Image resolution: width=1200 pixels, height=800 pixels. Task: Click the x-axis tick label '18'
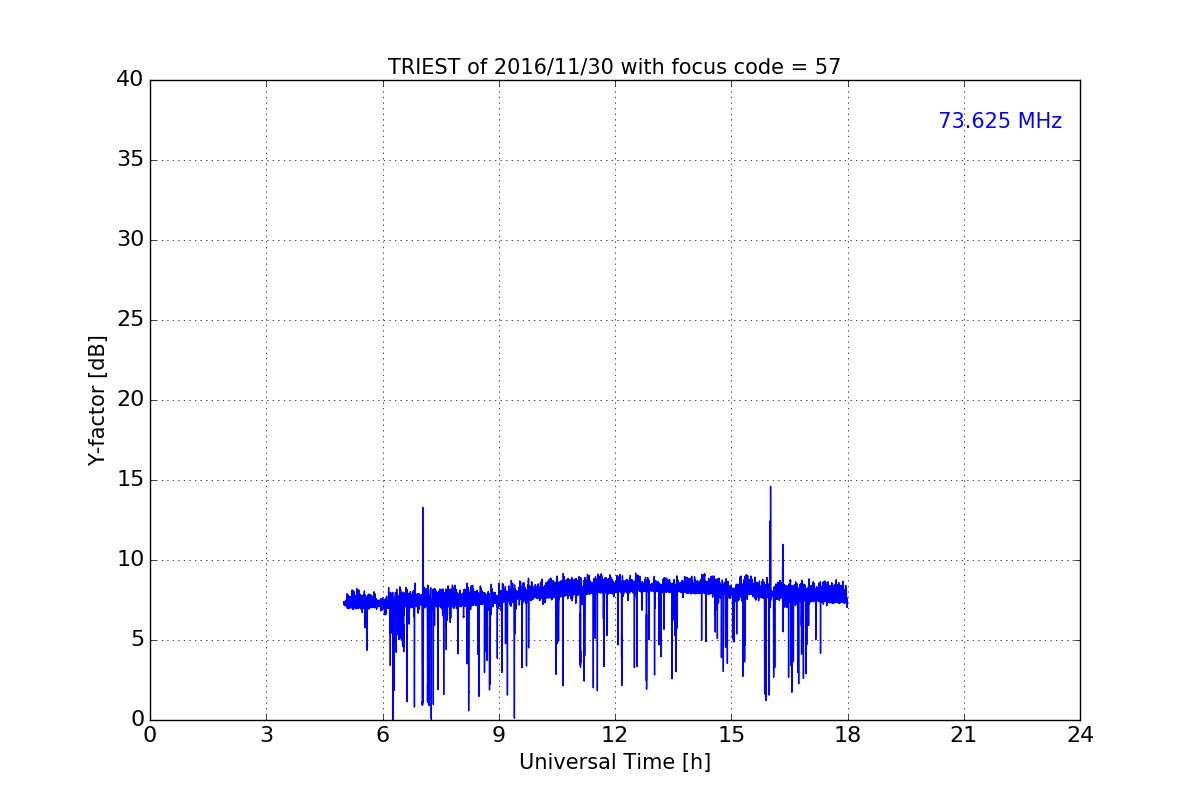[848, 735]
